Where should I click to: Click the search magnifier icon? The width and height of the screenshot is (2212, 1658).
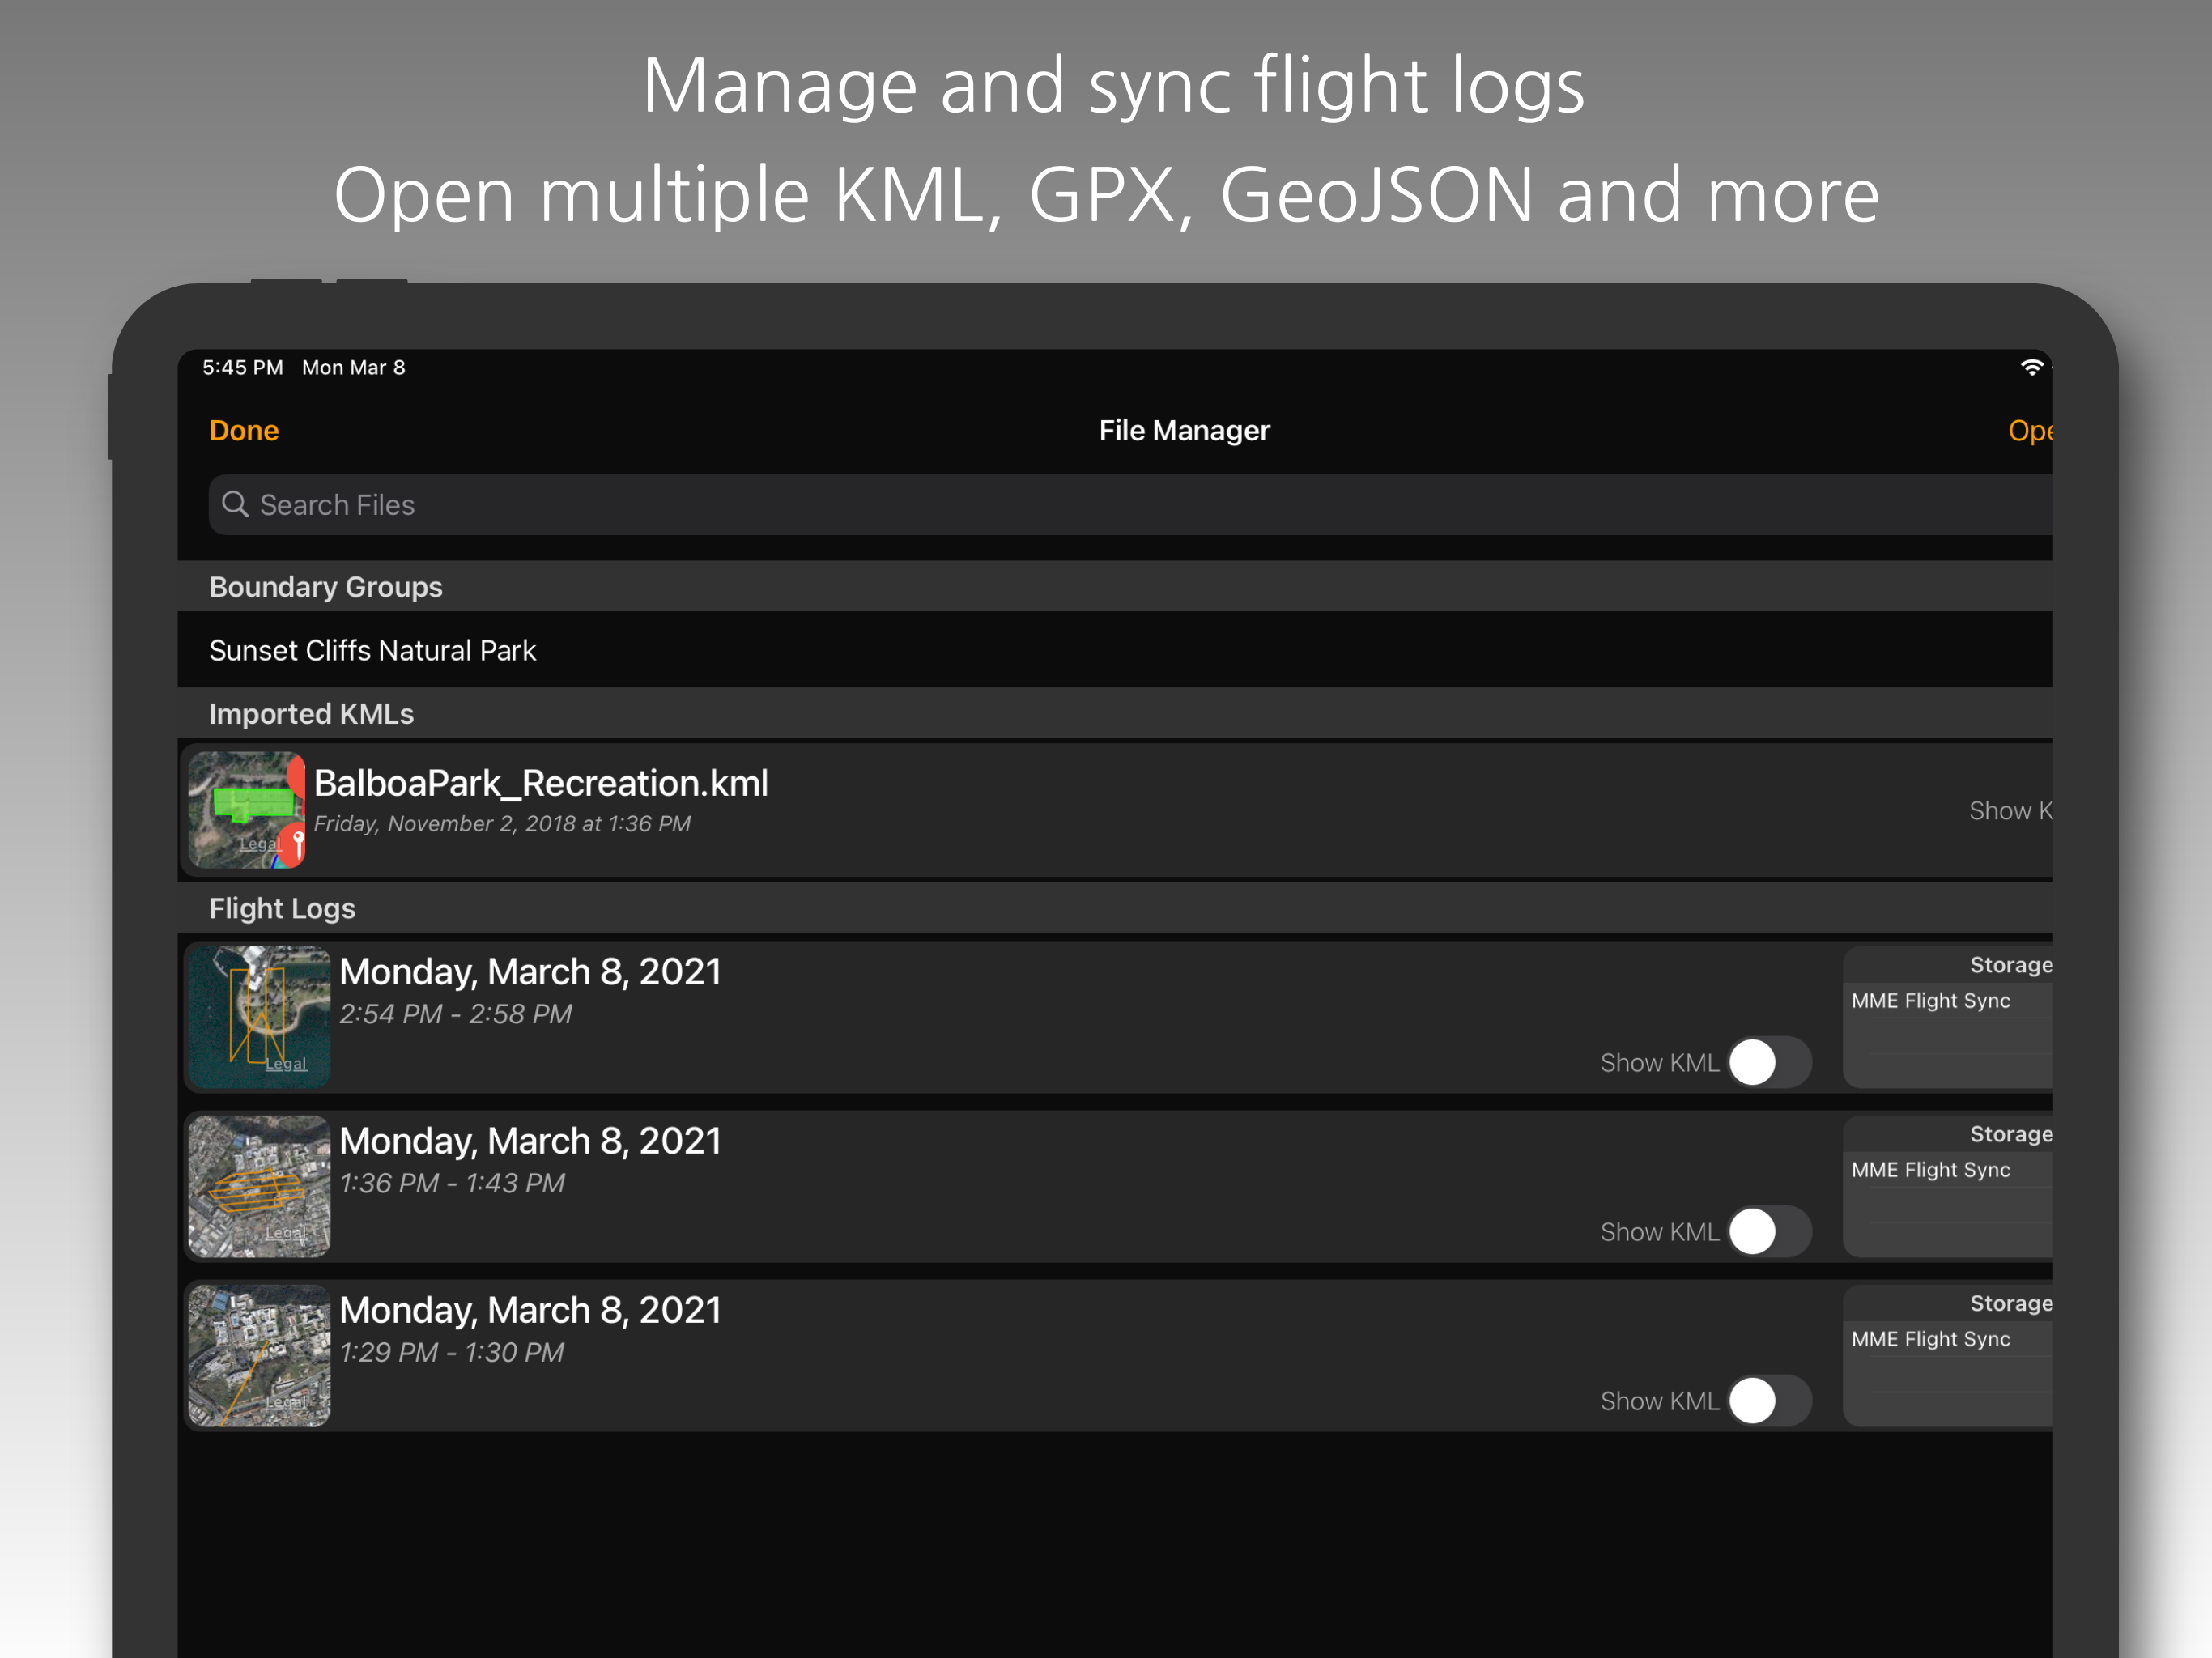click(235, 504)
